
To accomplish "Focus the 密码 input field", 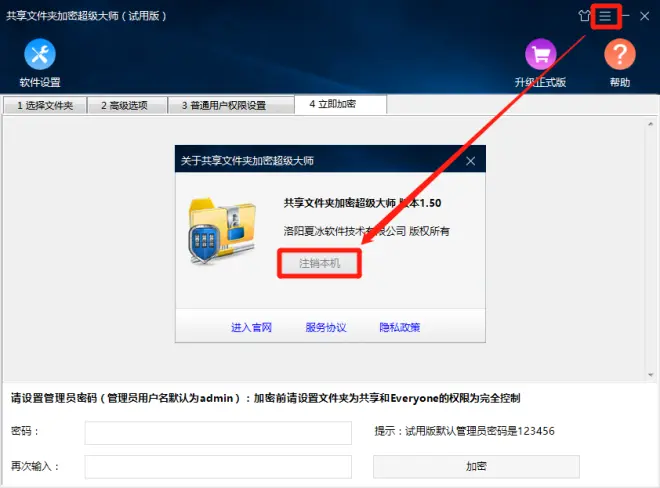I will pos(218,432).
